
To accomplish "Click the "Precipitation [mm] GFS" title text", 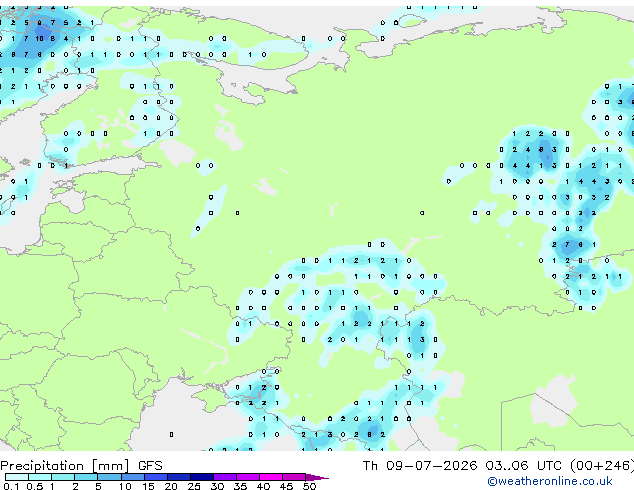I will pos(81,466).
